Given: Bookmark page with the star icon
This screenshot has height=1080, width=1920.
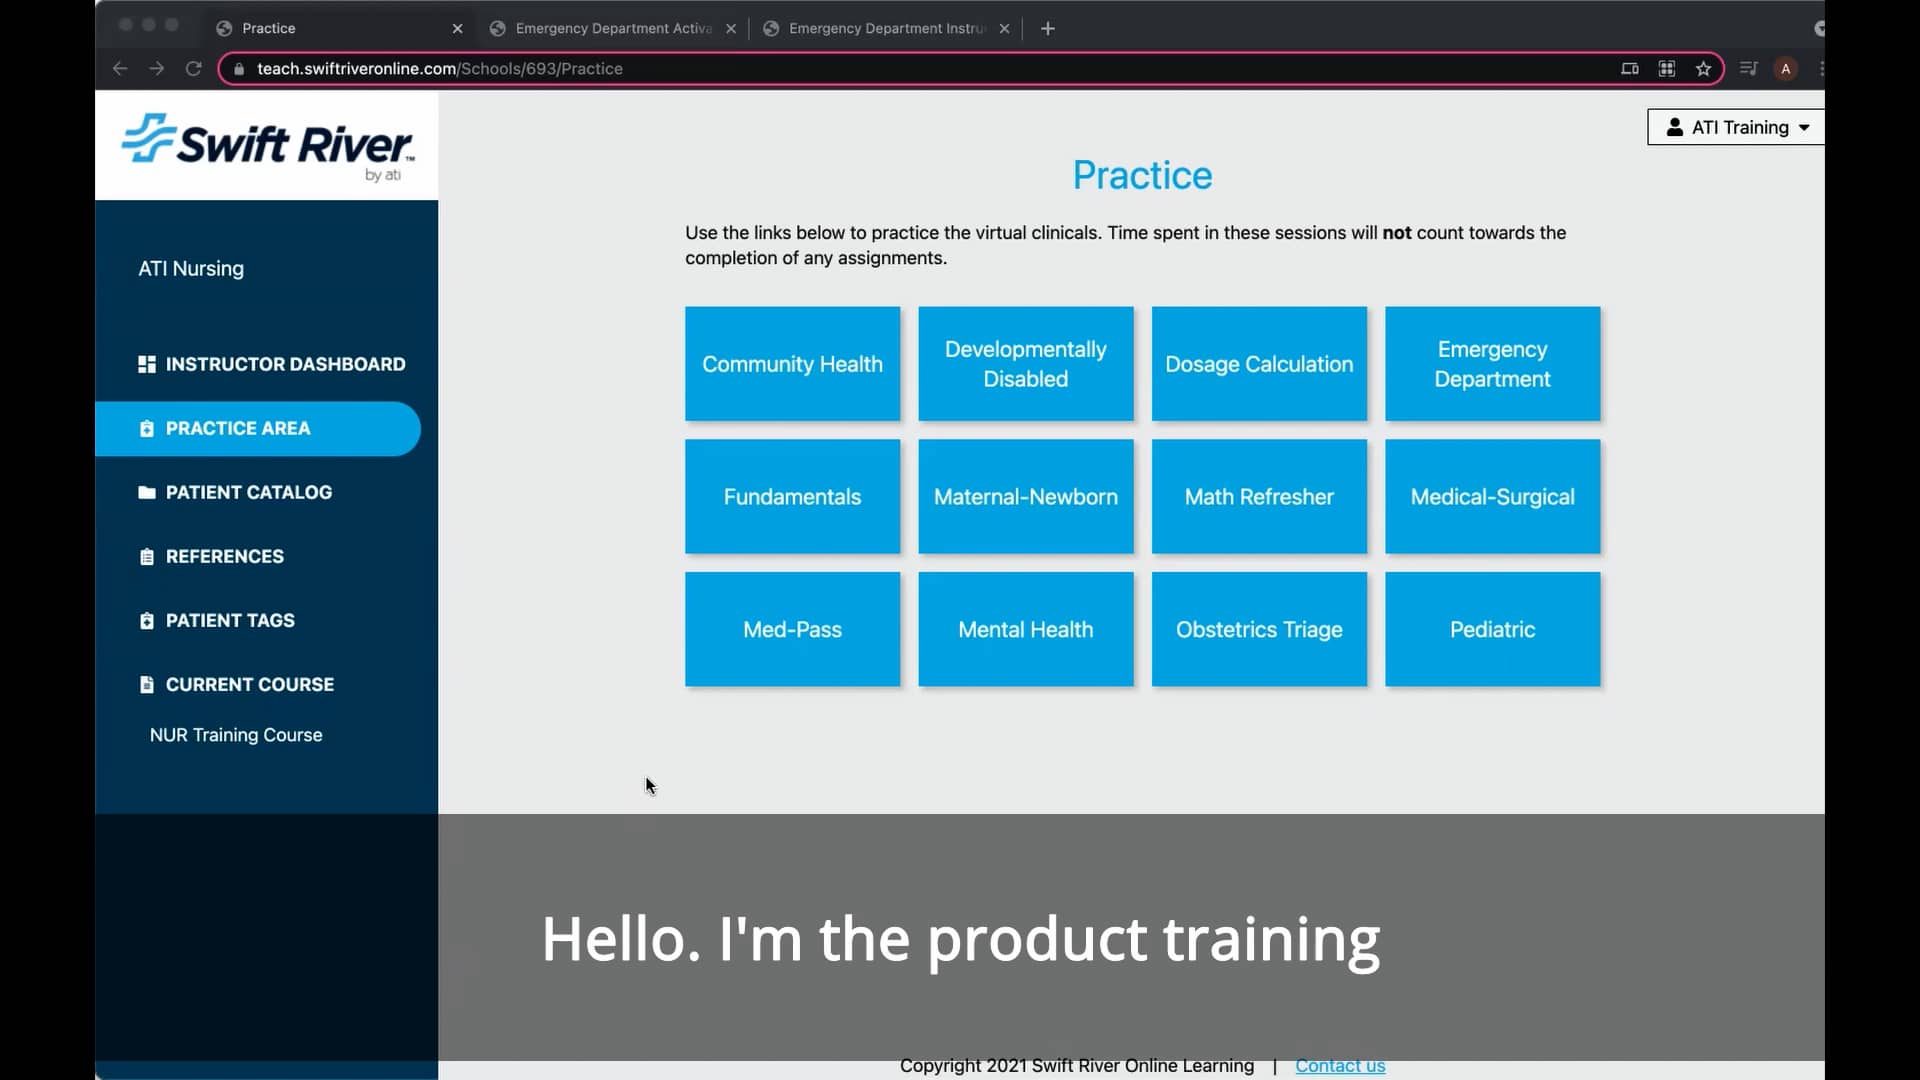Looking at the screenshot, I should (x=1703, y=69).
